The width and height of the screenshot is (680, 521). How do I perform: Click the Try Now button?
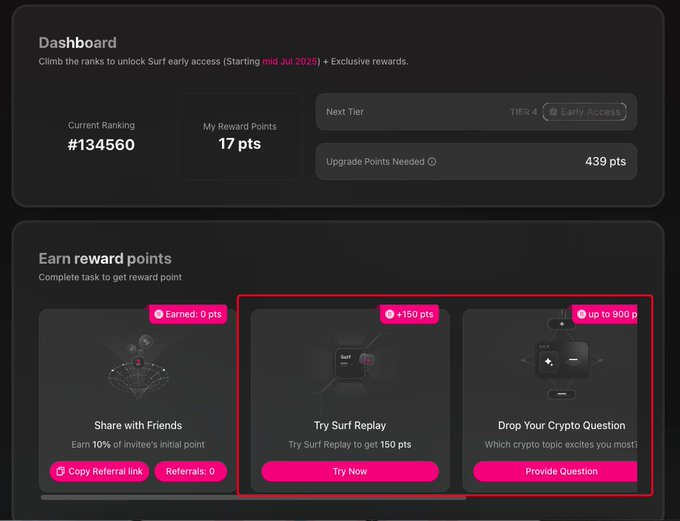tap(350, 471)
